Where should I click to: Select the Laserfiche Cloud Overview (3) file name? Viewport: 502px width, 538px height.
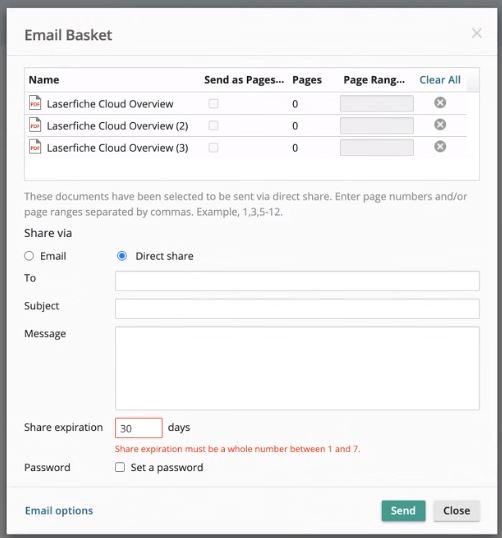pos(117,148)
